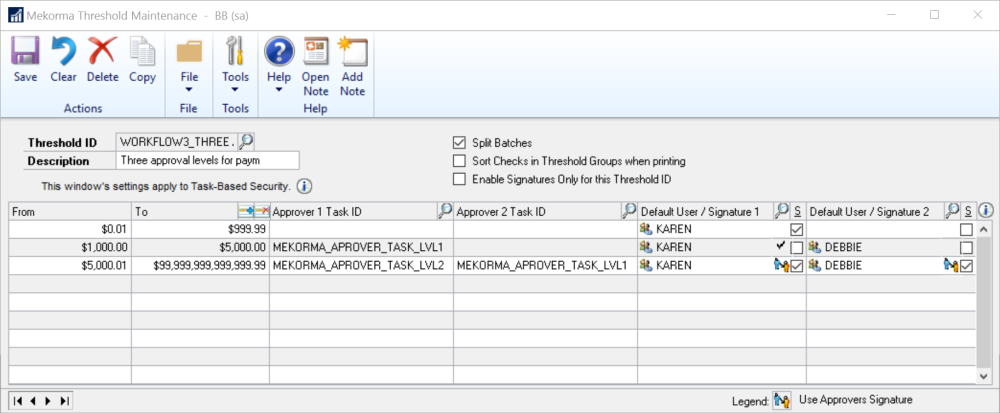This screenshot has height=413, width=1000.
Task: Enable Signatures Only for this Threshold ID
Action: click(459, 180)
